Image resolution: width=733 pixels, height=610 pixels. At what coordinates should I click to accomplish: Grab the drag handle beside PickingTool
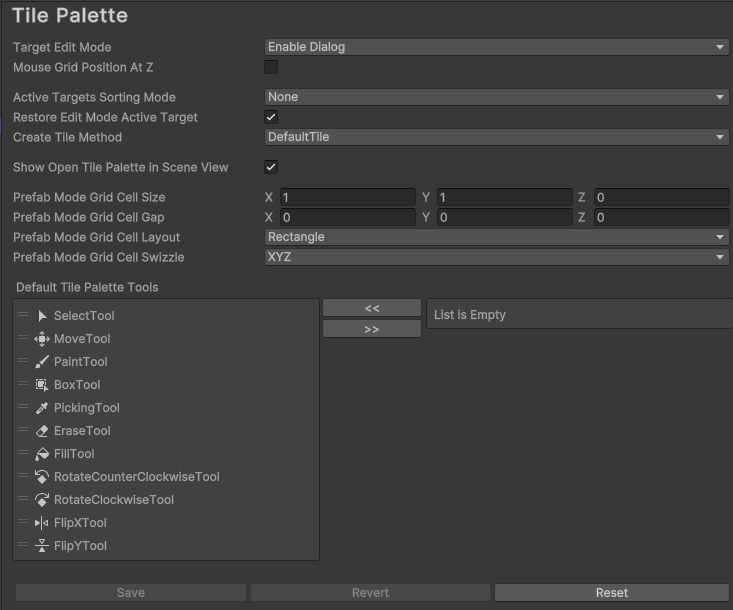click(23, 406)
